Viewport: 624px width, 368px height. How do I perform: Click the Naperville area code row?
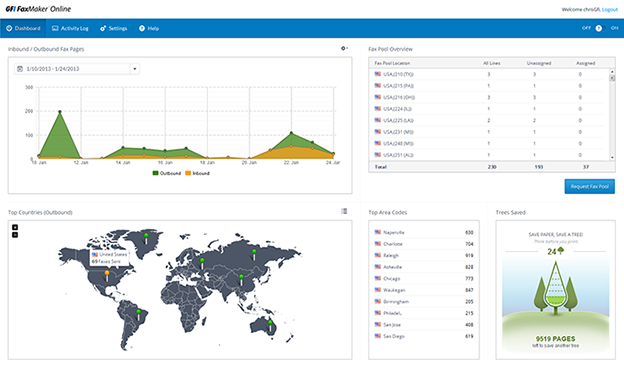pyautogui.click(x=424, y=232)
